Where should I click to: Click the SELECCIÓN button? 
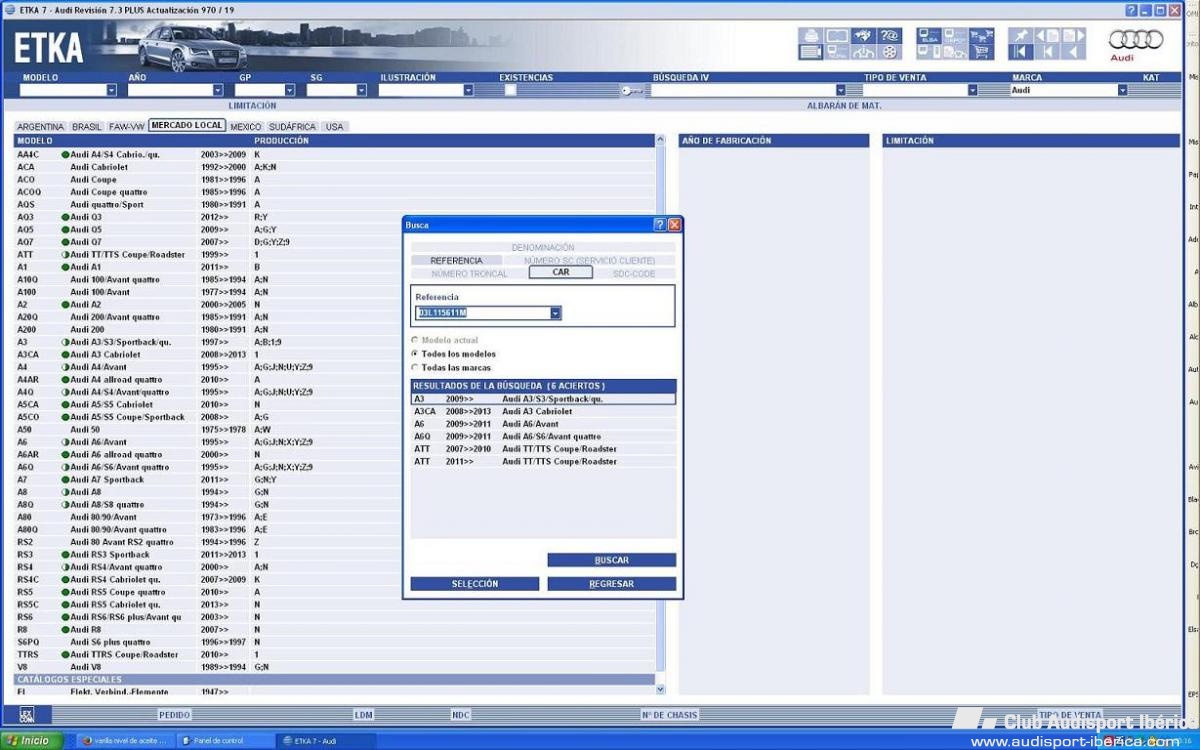[x=475, y=584]
